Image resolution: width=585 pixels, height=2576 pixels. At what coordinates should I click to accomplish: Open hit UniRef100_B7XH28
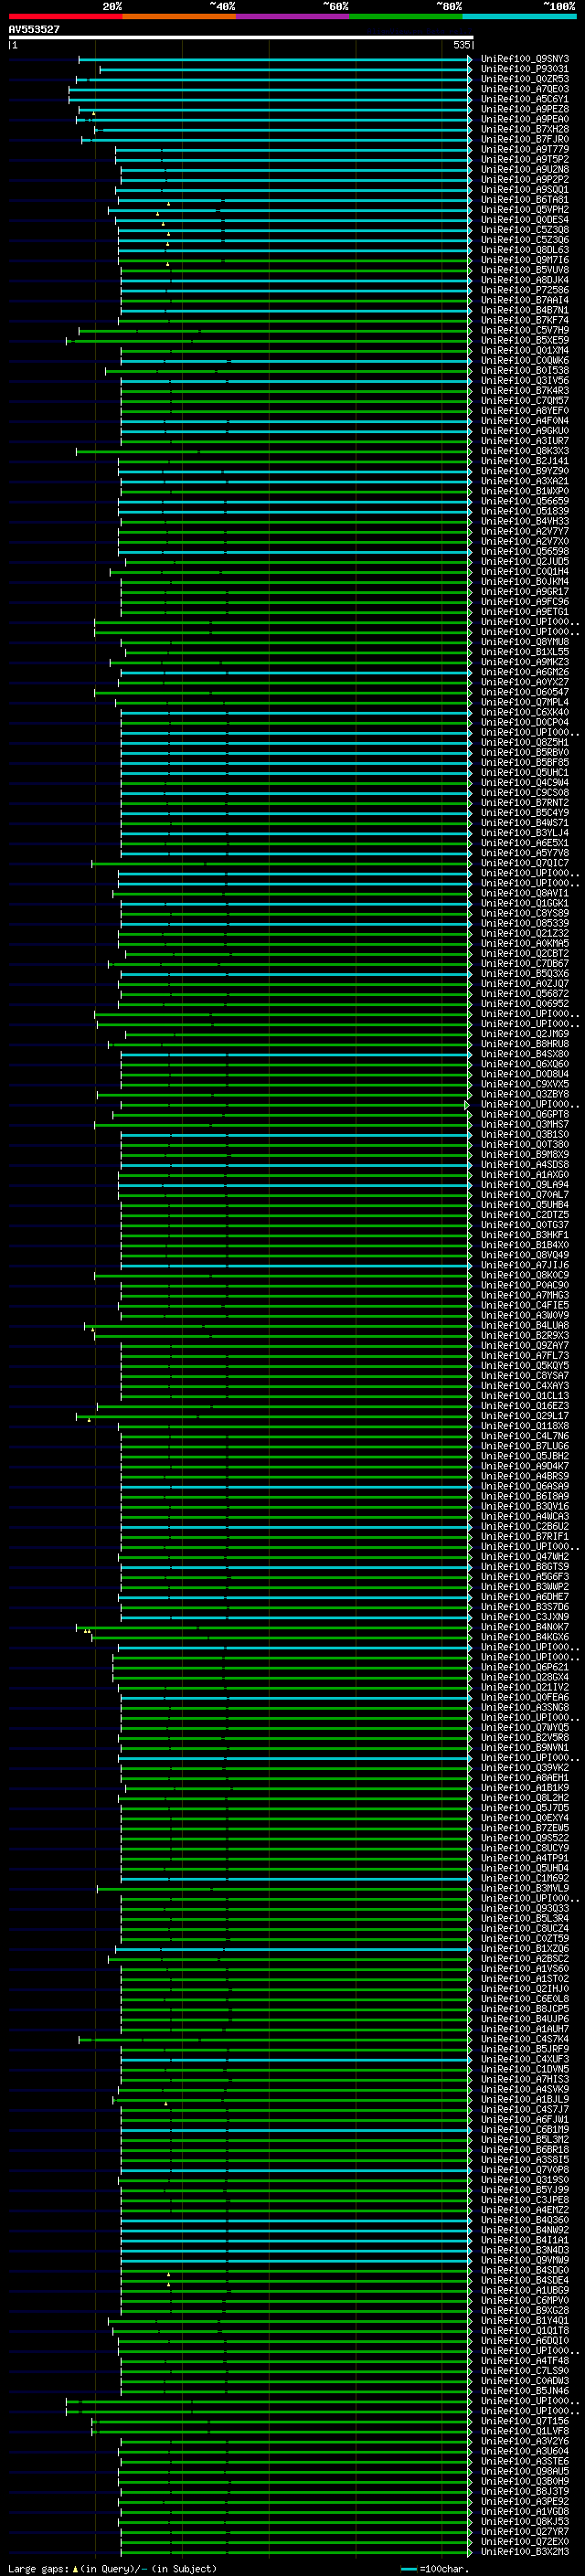tap(525, 129)
